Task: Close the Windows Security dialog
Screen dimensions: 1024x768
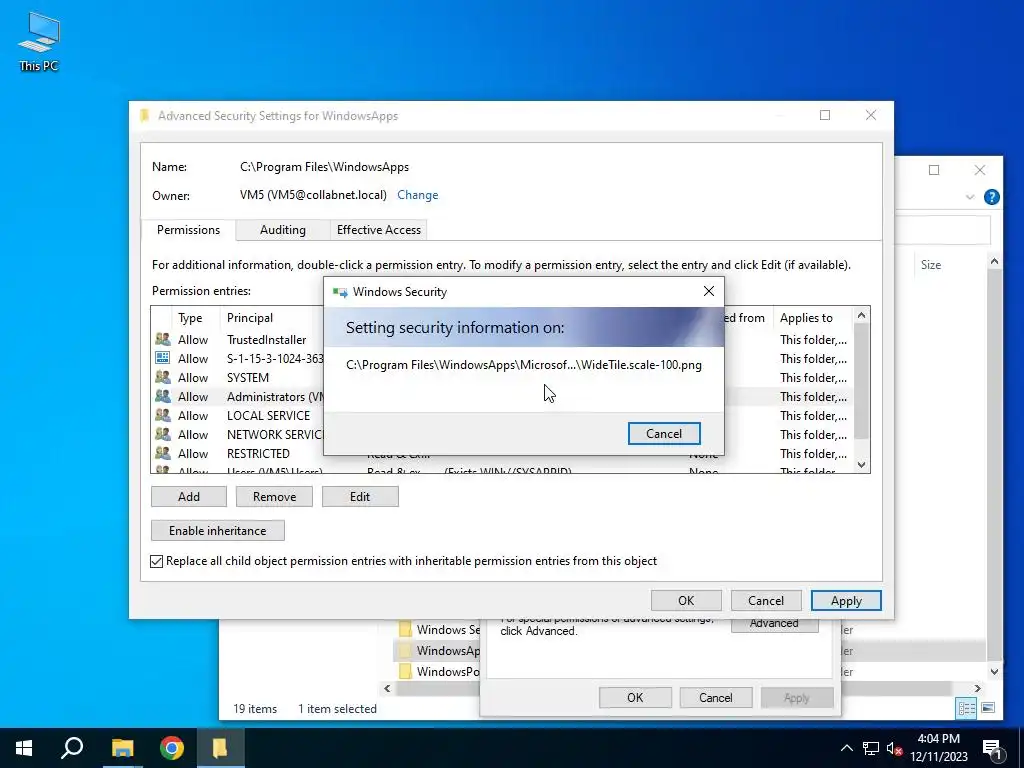Action: tap(709, 291)
